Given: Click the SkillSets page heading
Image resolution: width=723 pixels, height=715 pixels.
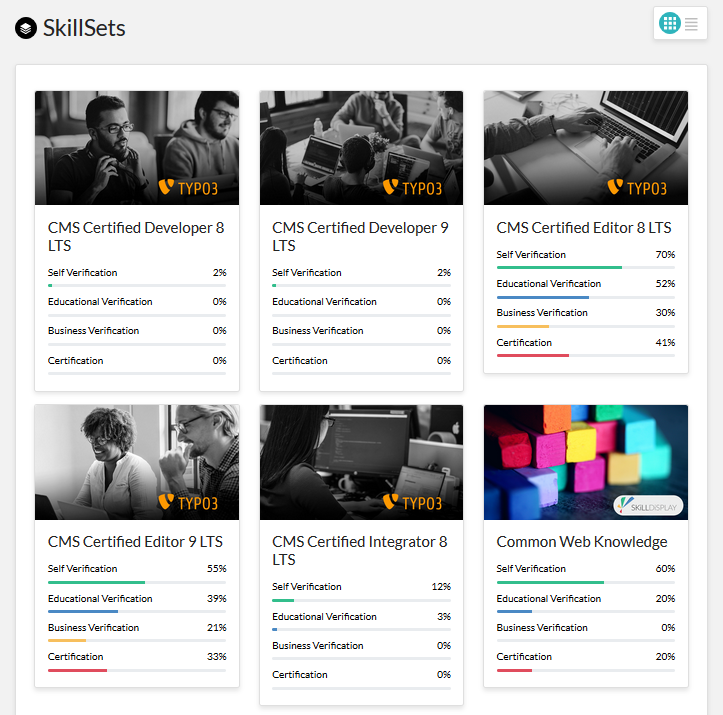Looking at the screenshot, I should coord(84,28).
